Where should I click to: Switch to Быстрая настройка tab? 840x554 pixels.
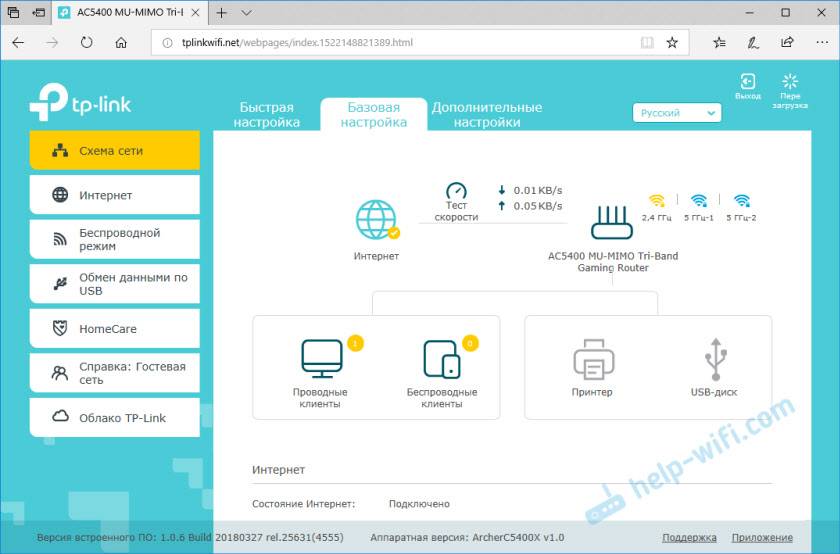[x=267, y=115]
